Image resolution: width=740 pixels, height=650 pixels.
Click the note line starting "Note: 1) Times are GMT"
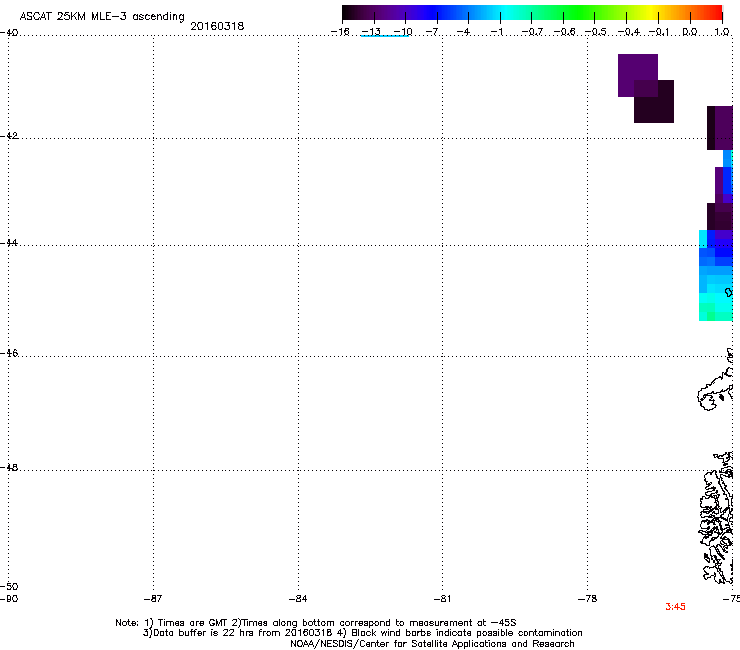click(316, 623)
